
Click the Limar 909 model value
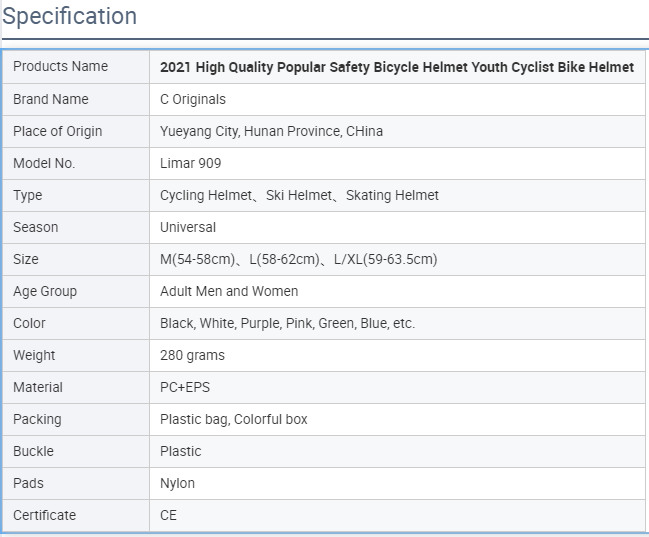[190, 163]
